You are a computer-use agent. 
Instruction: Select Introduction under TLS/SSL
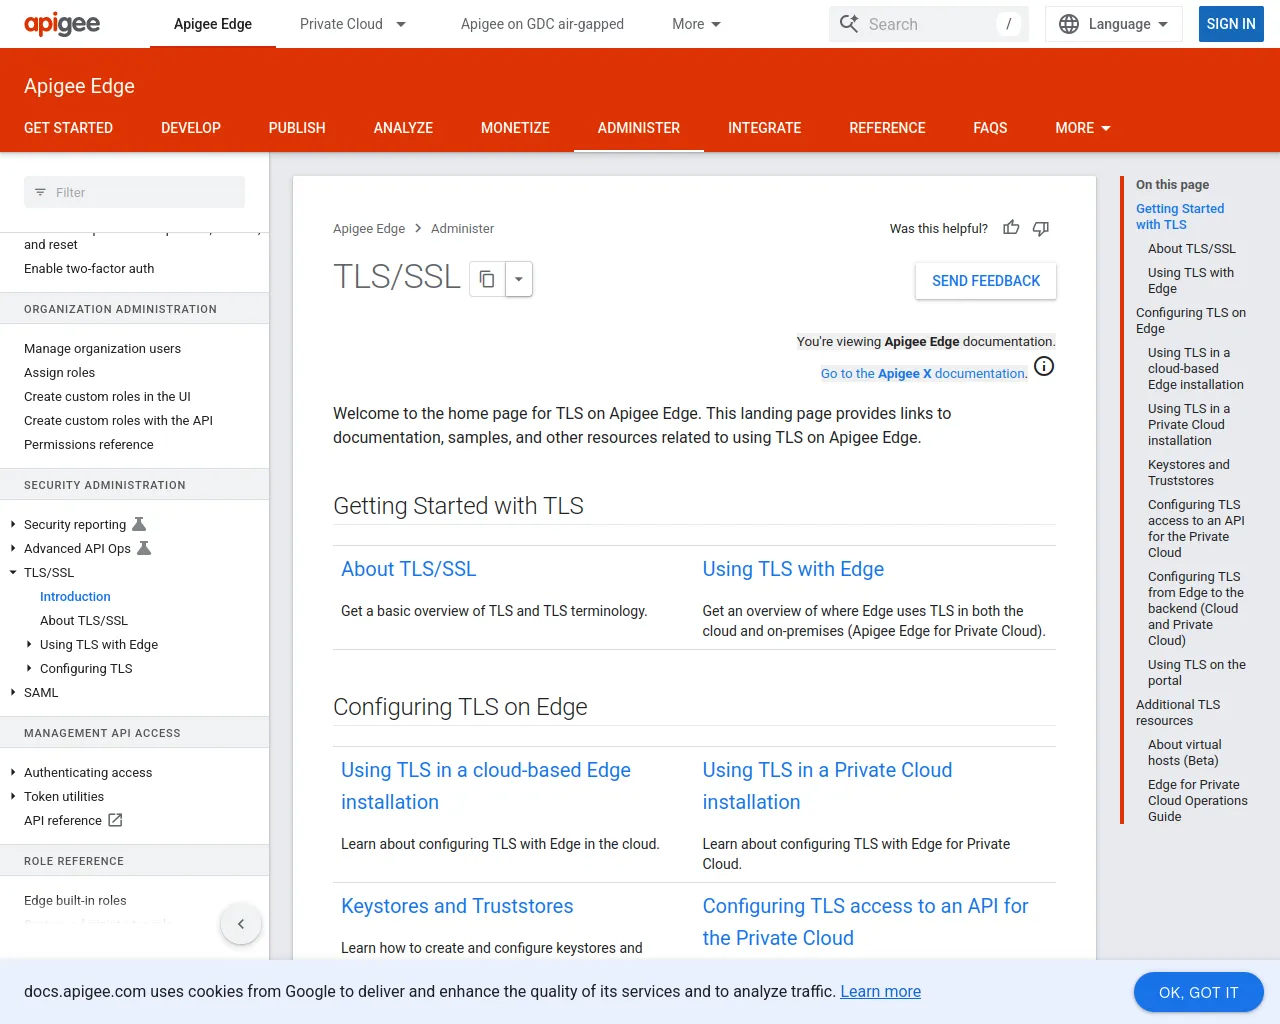75,596
